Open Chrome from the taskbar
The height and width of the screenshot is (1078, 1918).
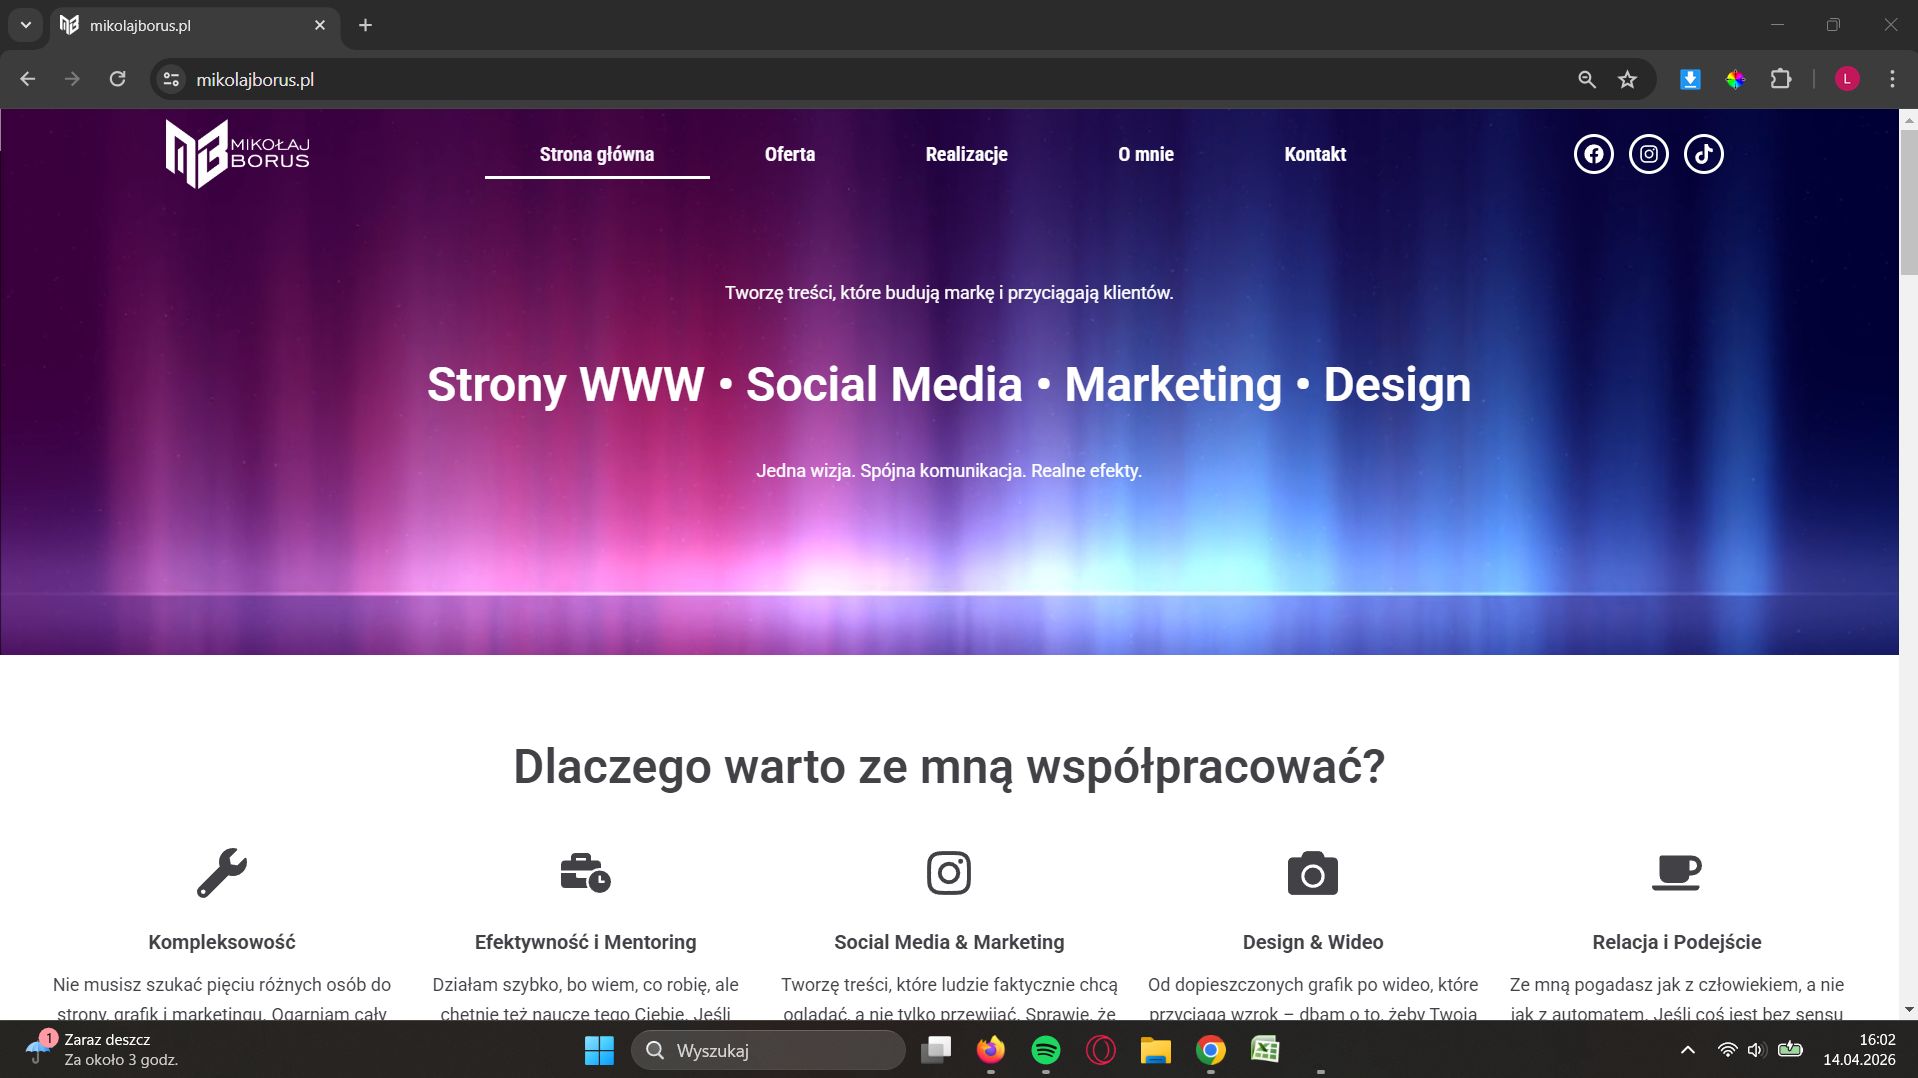[1210, 1050]
